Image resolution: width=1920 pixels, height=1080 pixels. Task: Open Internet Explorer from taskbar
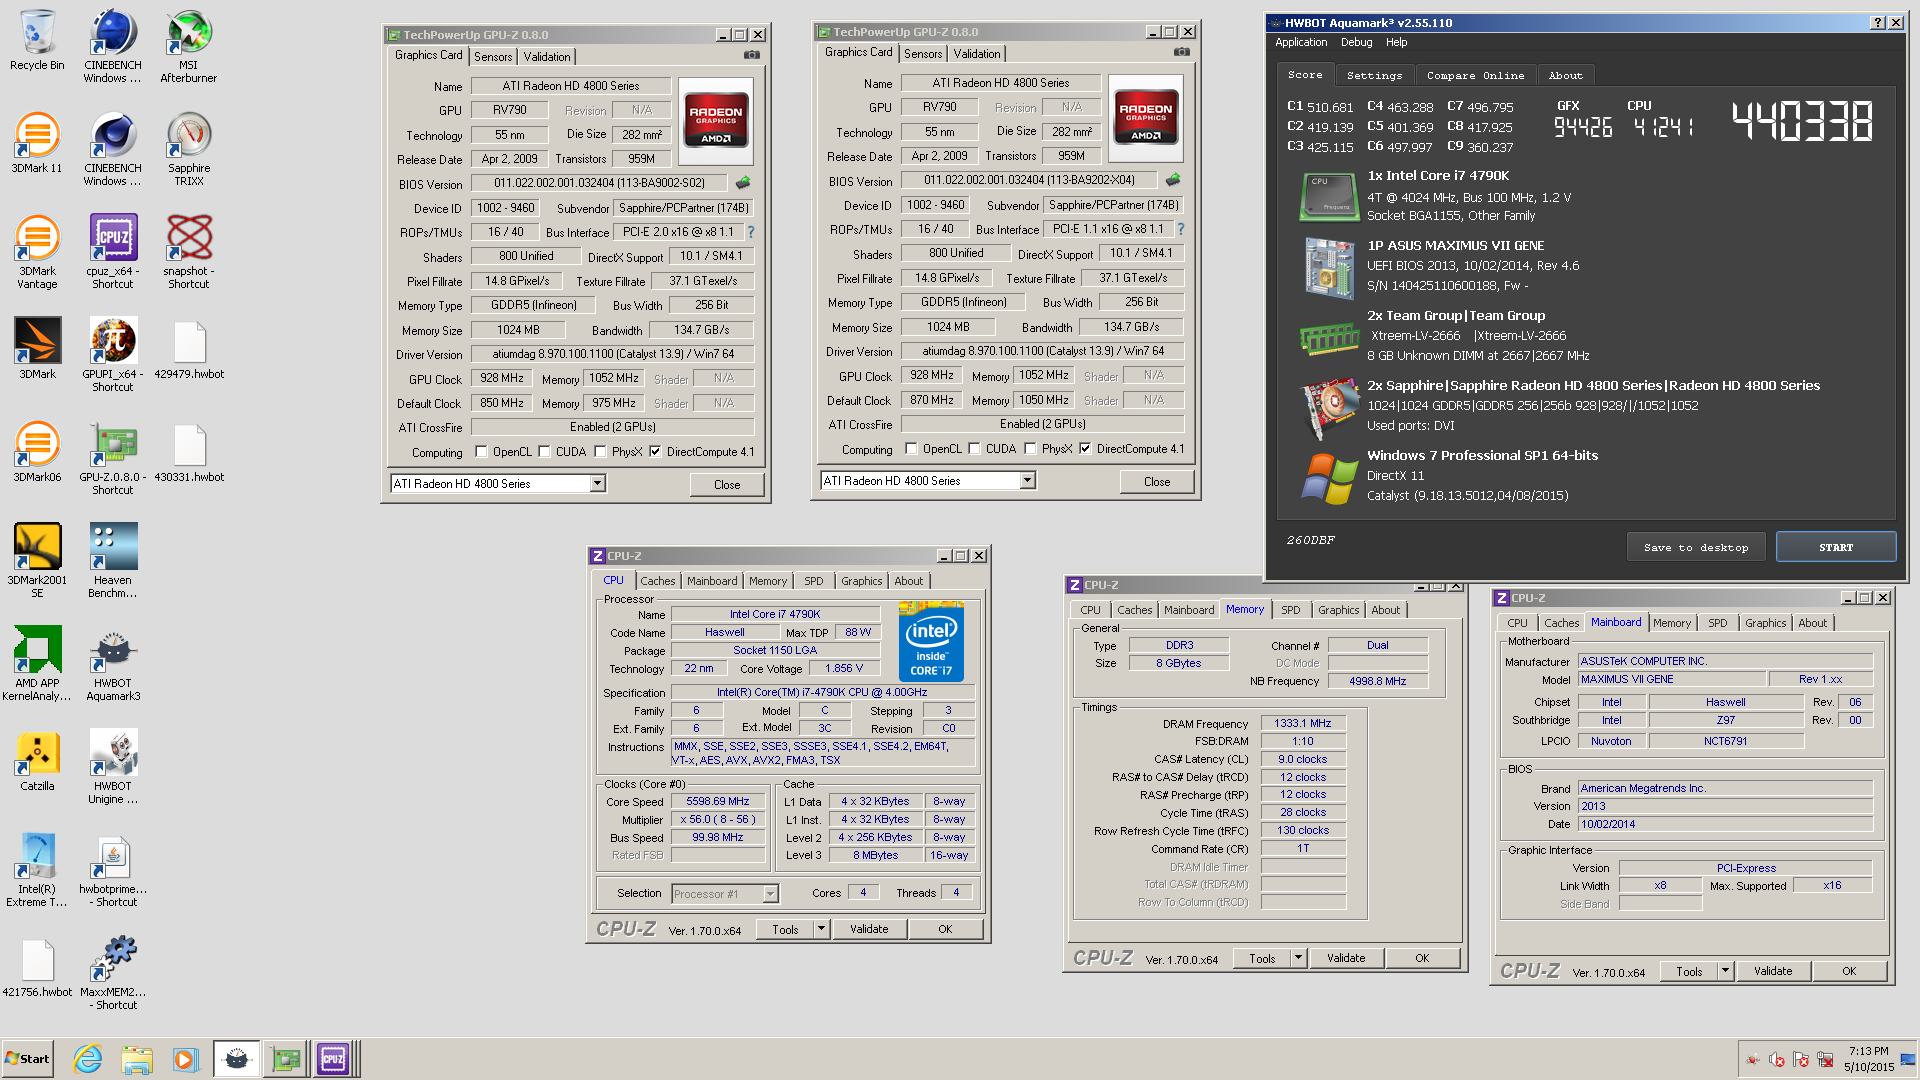(x=88, y=1059)
